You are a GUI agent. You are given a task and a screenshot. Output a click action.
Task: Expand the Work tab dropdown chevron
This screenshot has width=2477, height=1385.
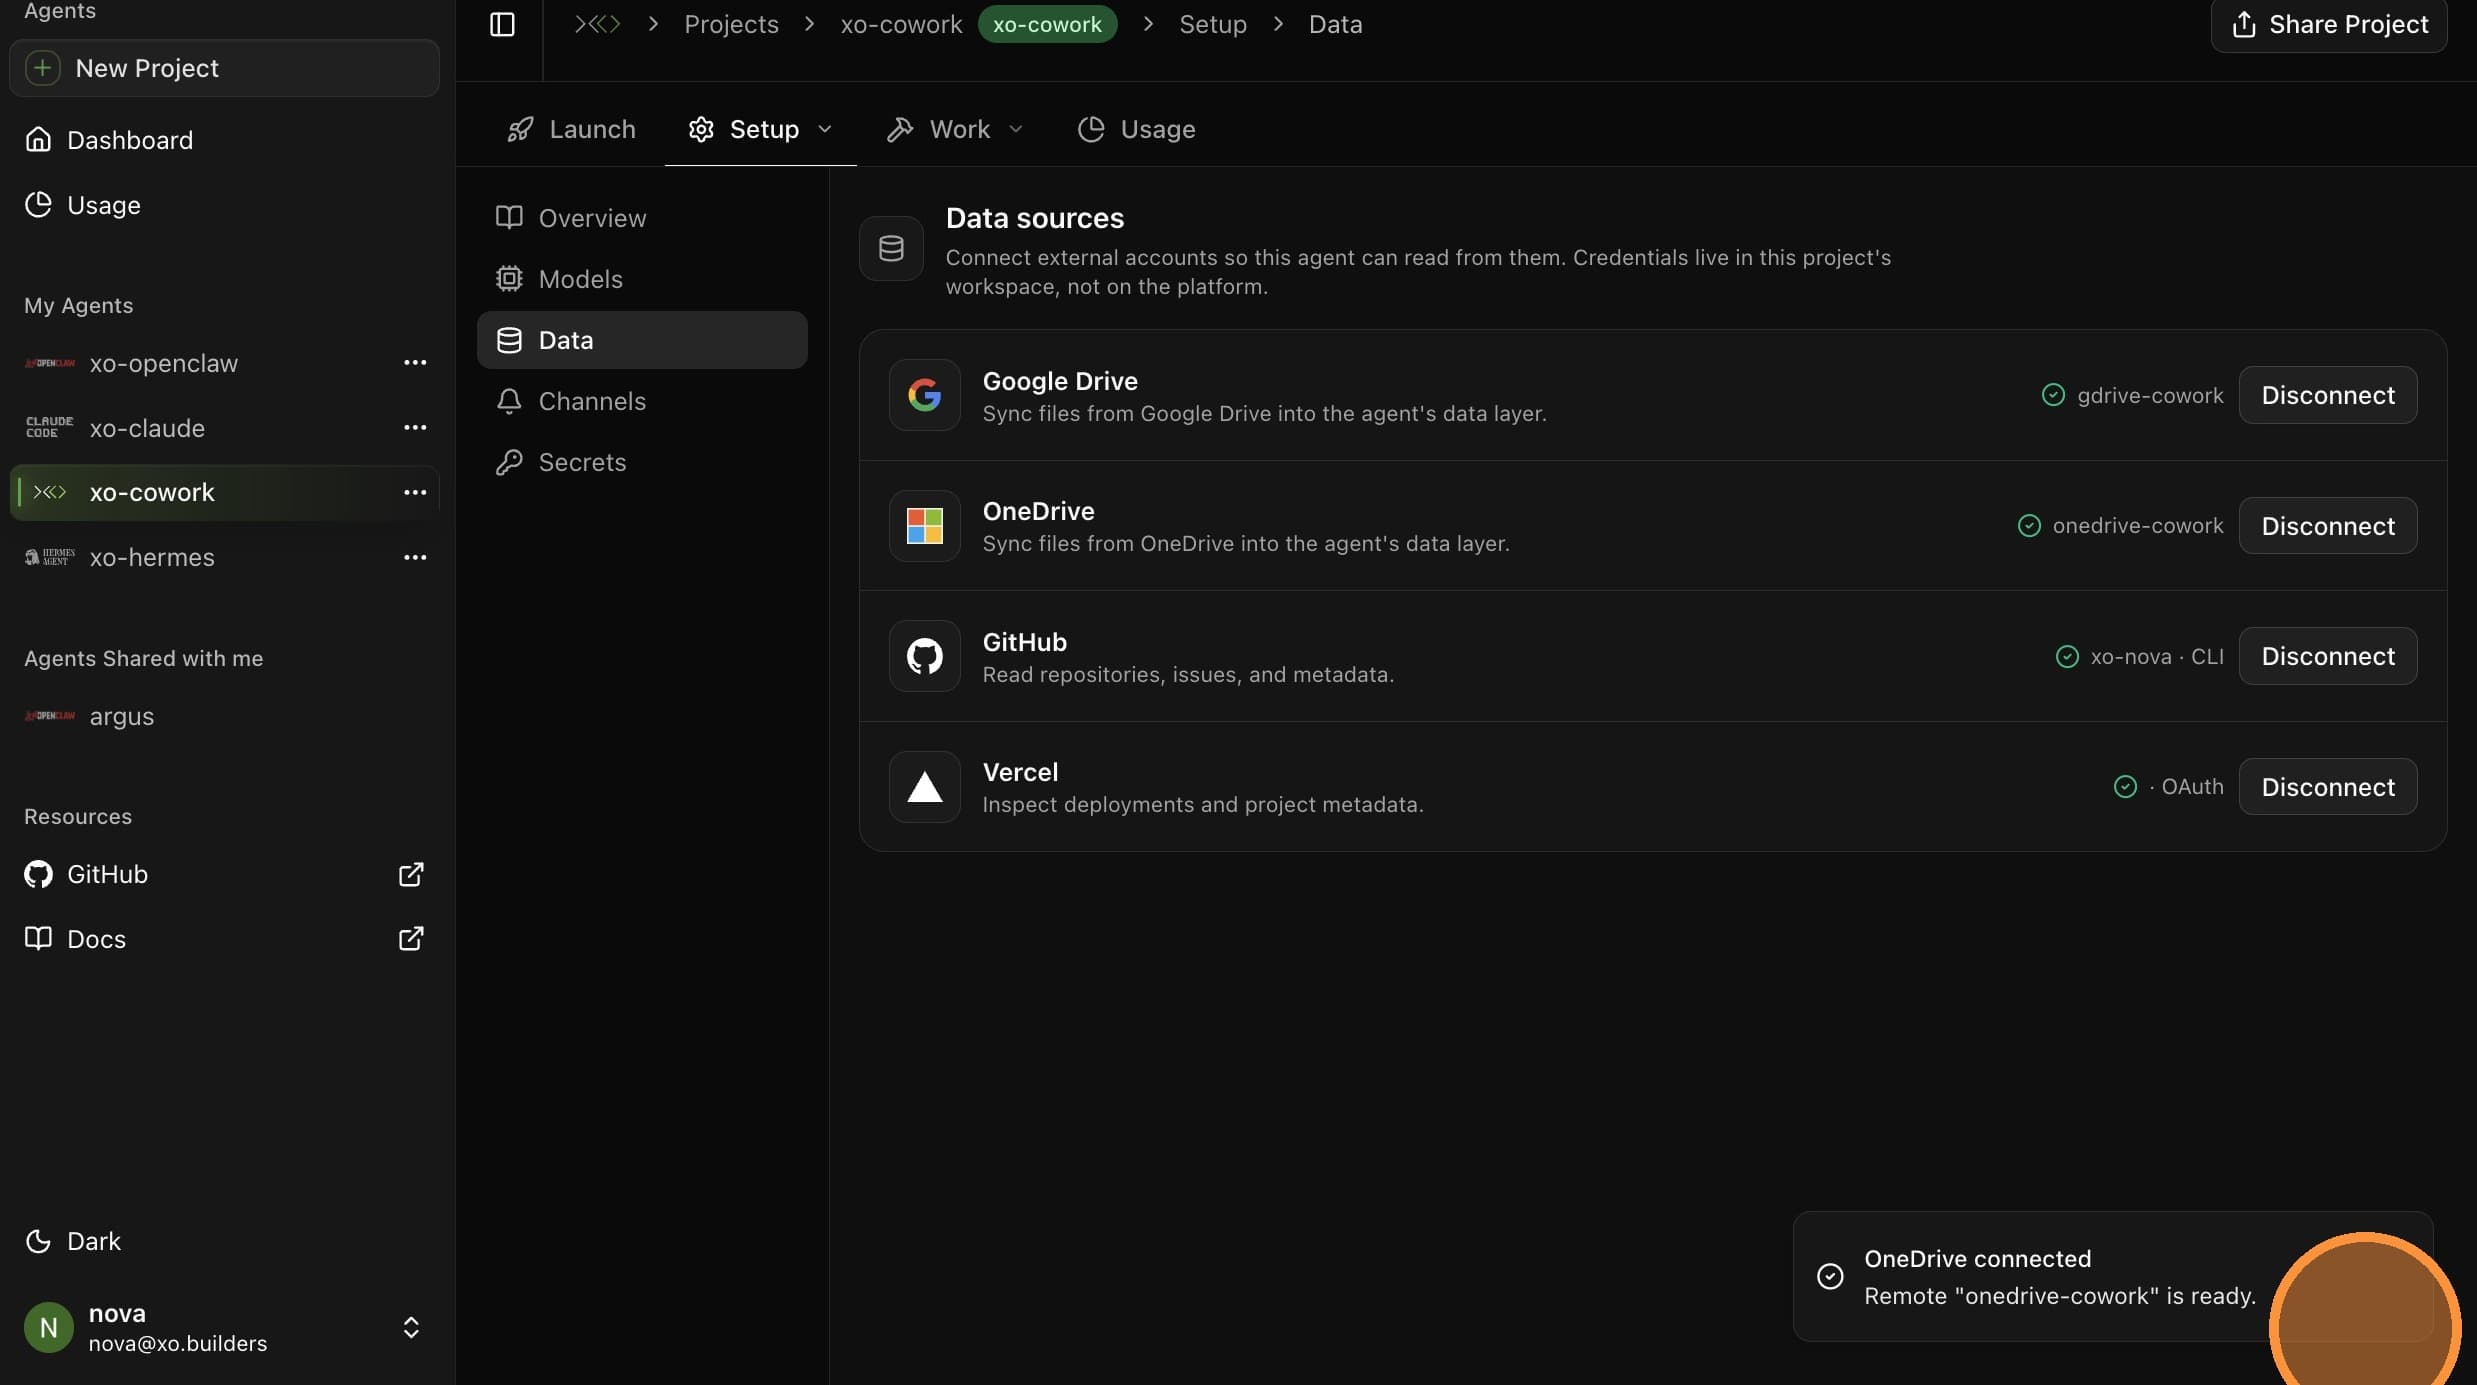pyautogui.click(x=1016, y=129)
